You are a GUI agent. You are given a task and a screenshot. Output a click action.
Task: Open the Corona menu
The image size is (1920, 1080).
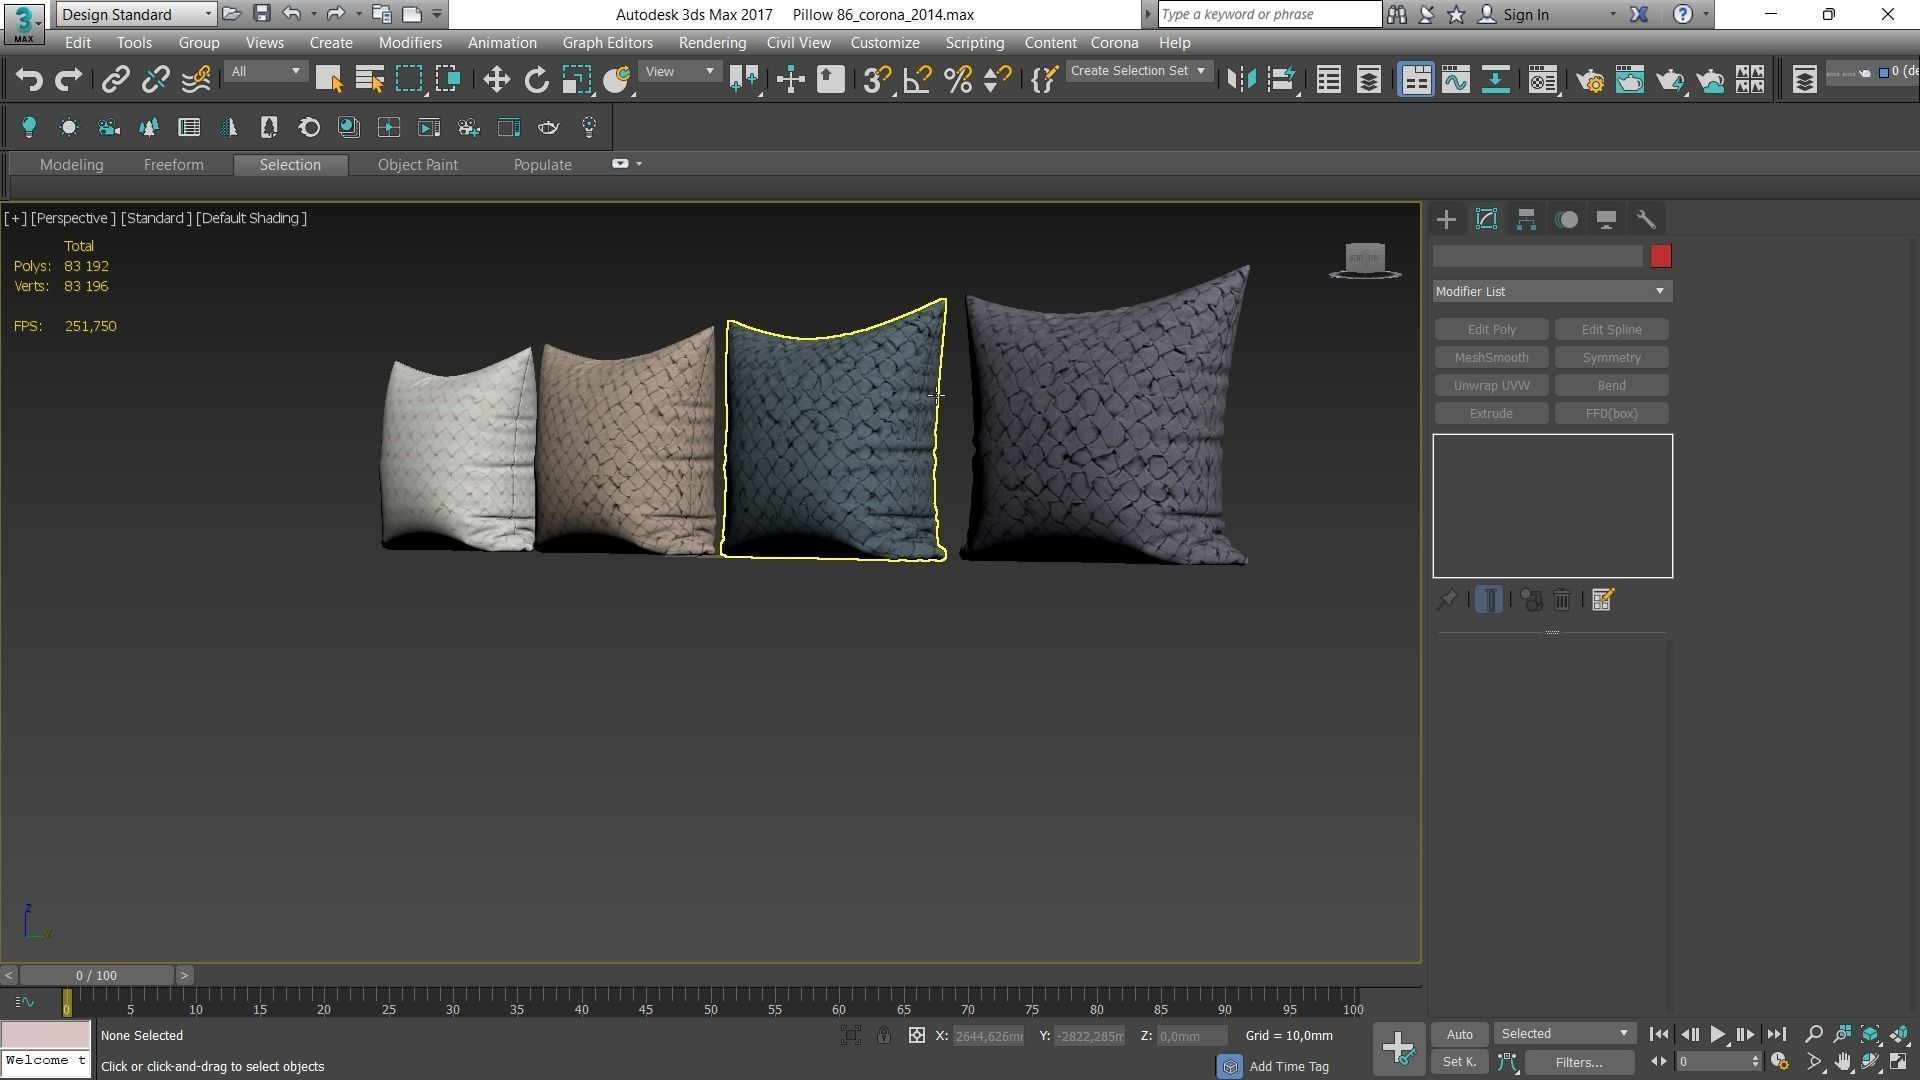coord(1114,43)
